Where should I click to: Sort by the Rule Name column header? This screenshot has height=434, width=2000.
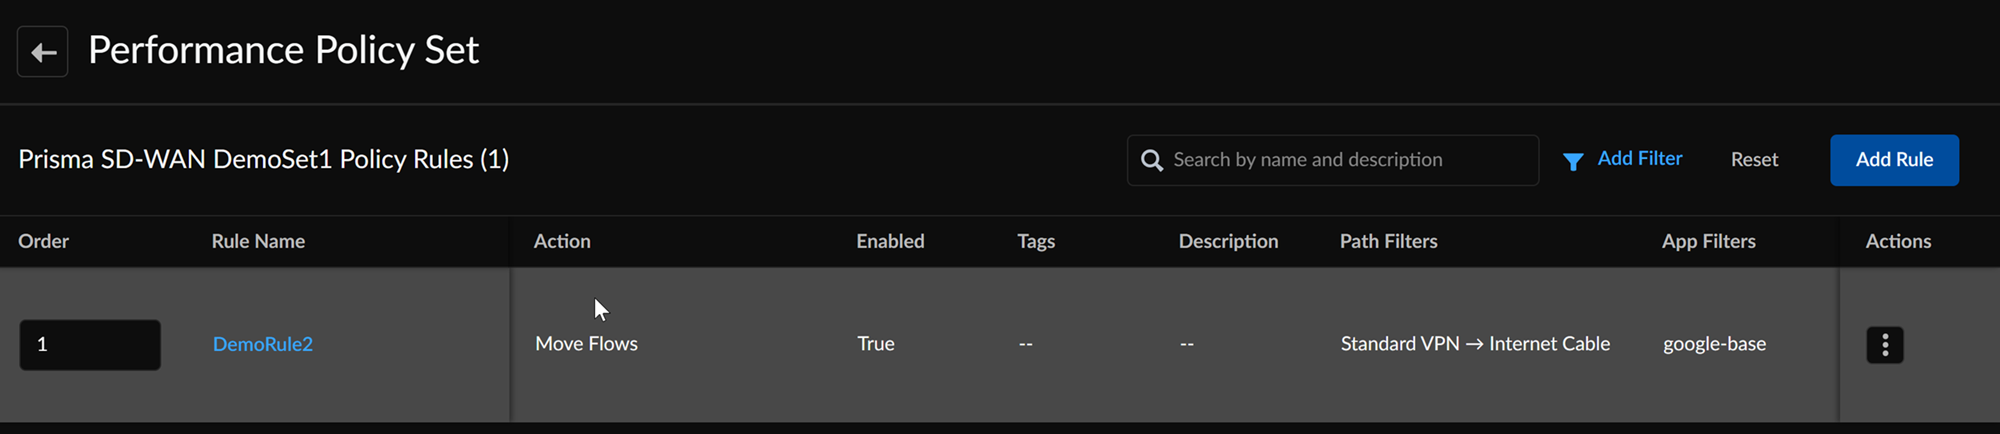[258, 241]
